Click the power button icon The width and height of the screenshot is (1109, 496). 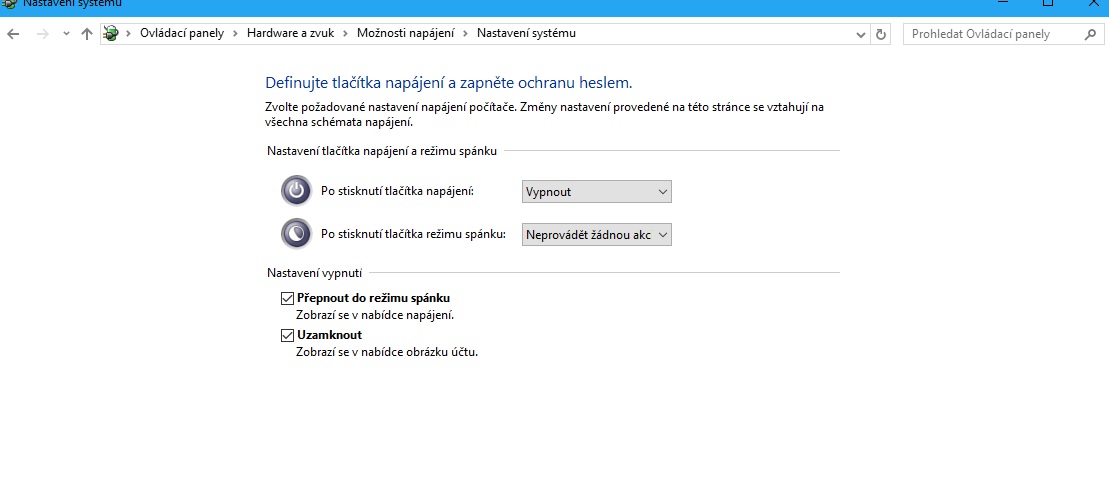click(296, 191)
